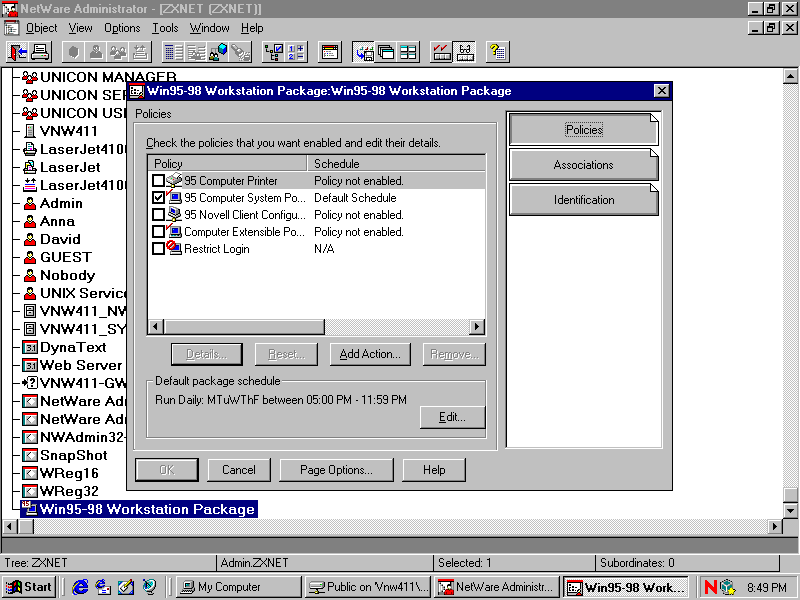This screenshot has width=800, height=600.
Task: Click main window vertical scrollbar up arrow
Action: [790, 77]
